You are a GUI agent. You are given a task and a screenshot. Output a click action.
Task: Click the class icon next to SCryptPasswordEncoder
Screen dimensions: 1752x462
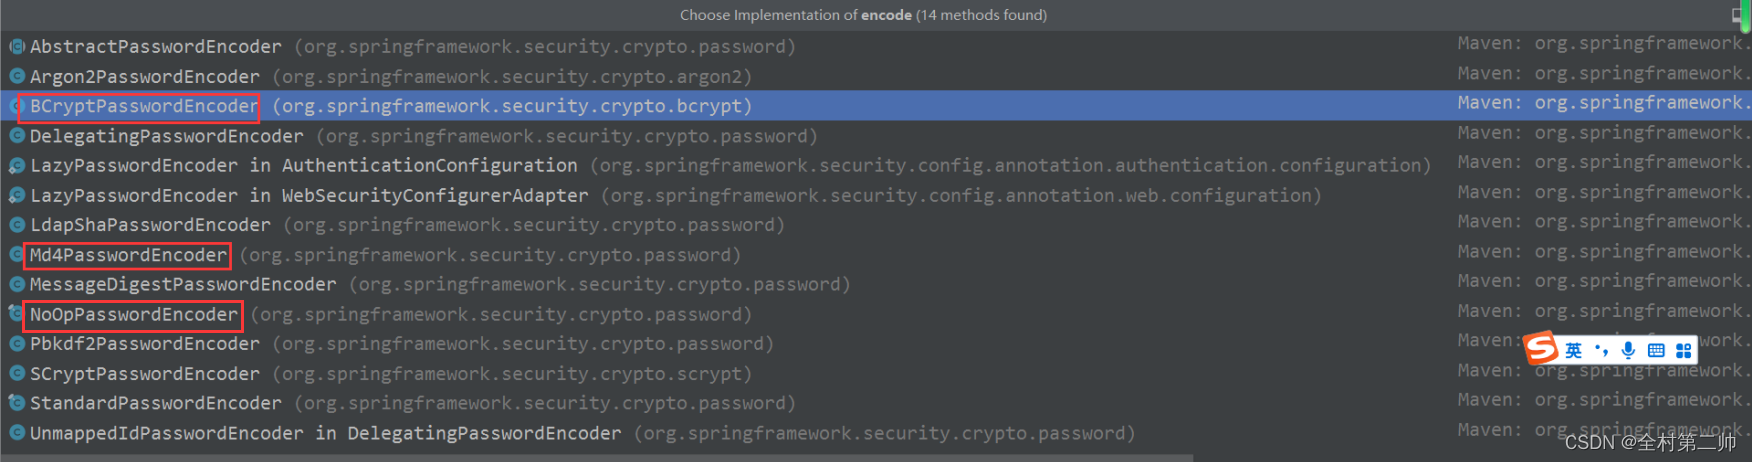(x=17, y=373)
